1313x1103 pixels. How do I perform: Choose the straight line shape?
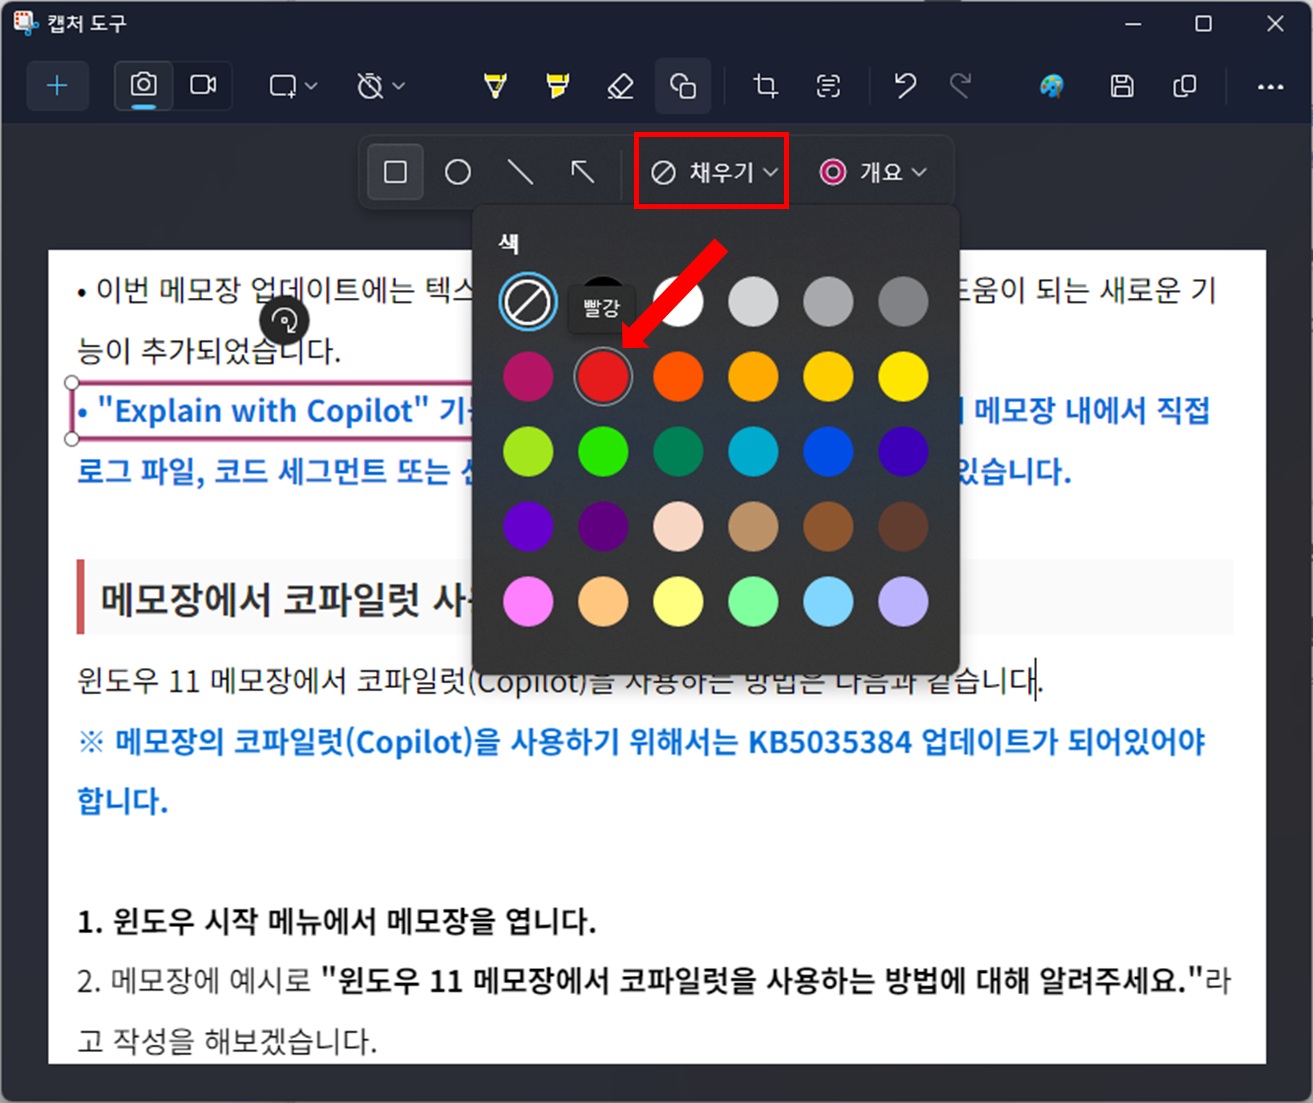tap(520, 172)
